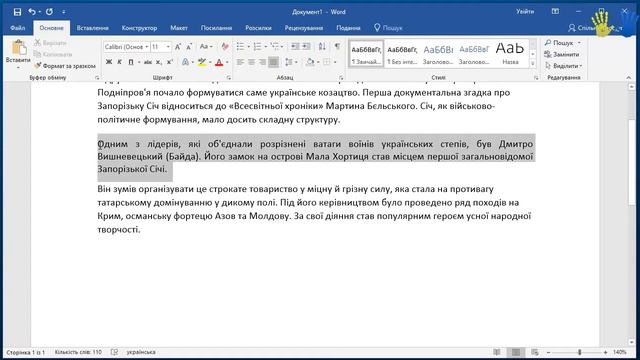Save the document via quick access

[17, 12]
